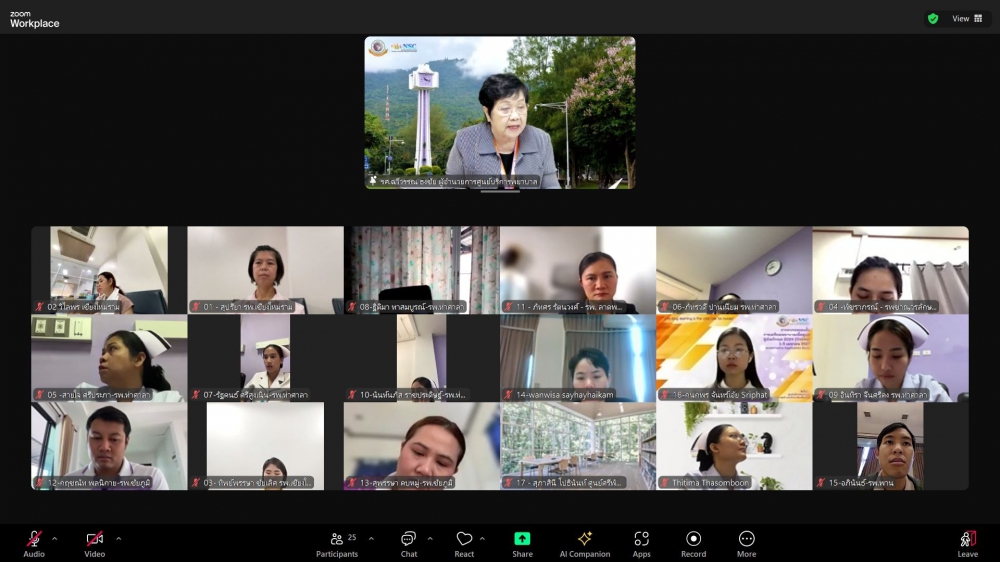Select the main speaker video at top
This screenshot has width=1000, height=562.
tap(500, 112)
